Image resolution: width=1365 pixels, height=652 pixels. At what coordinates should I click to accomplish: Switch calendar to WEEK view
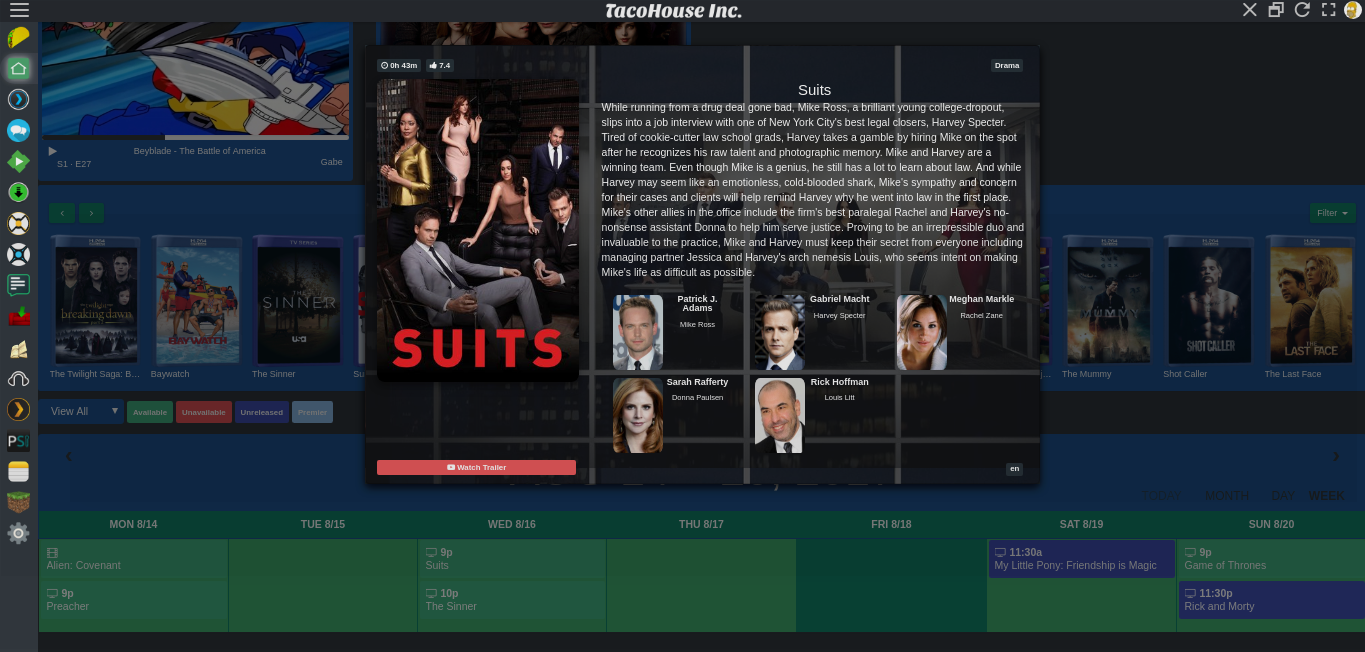click(x=1326, y=496)
